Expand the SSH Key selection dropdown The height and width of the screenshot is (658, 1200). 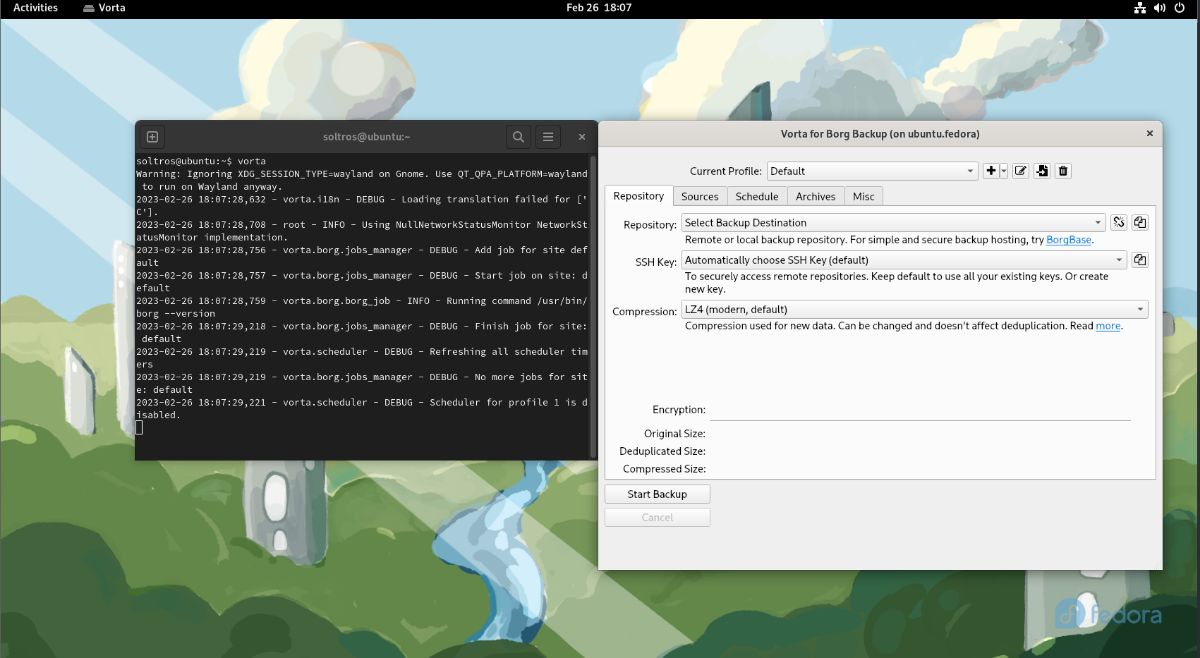click(1118, 260)
